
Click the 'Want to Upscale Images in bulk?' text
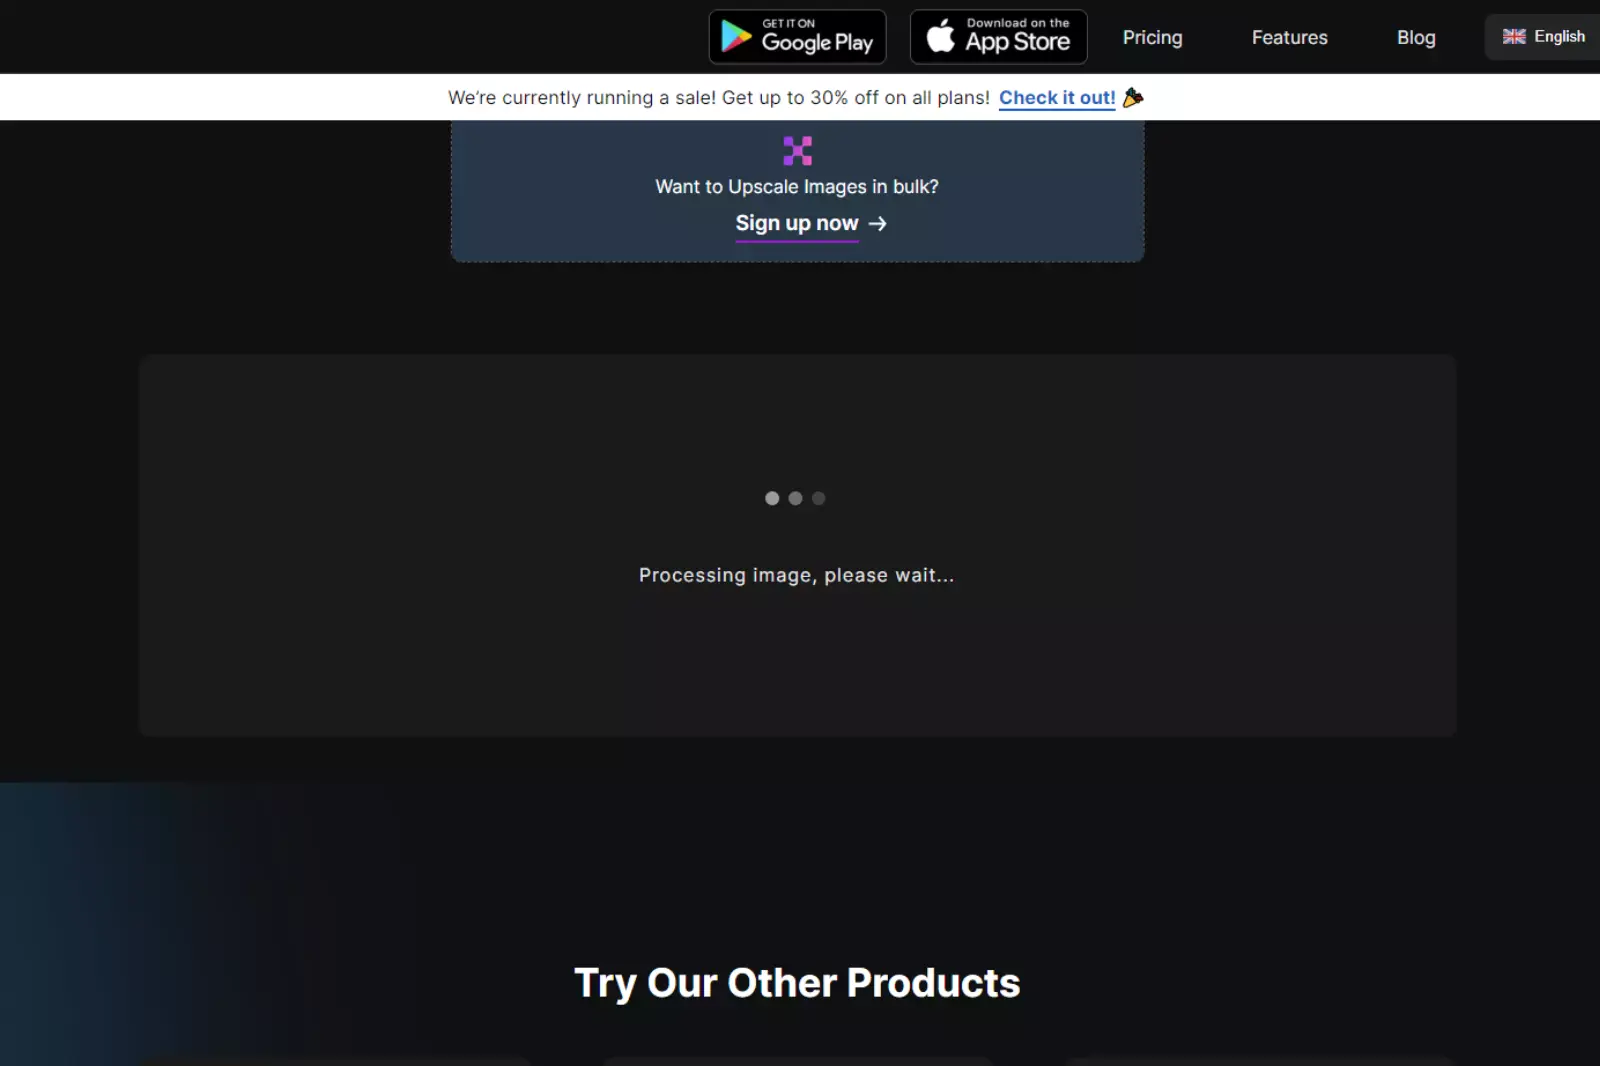coord(796,187)
